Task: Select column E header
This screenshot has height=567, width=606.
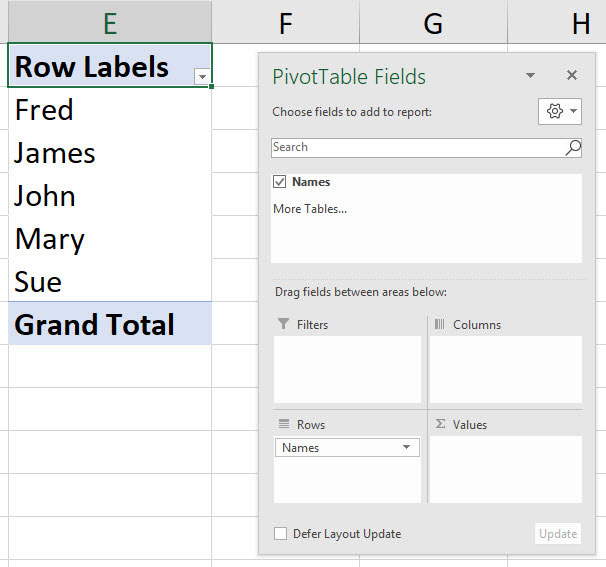Action: (109, 23)
